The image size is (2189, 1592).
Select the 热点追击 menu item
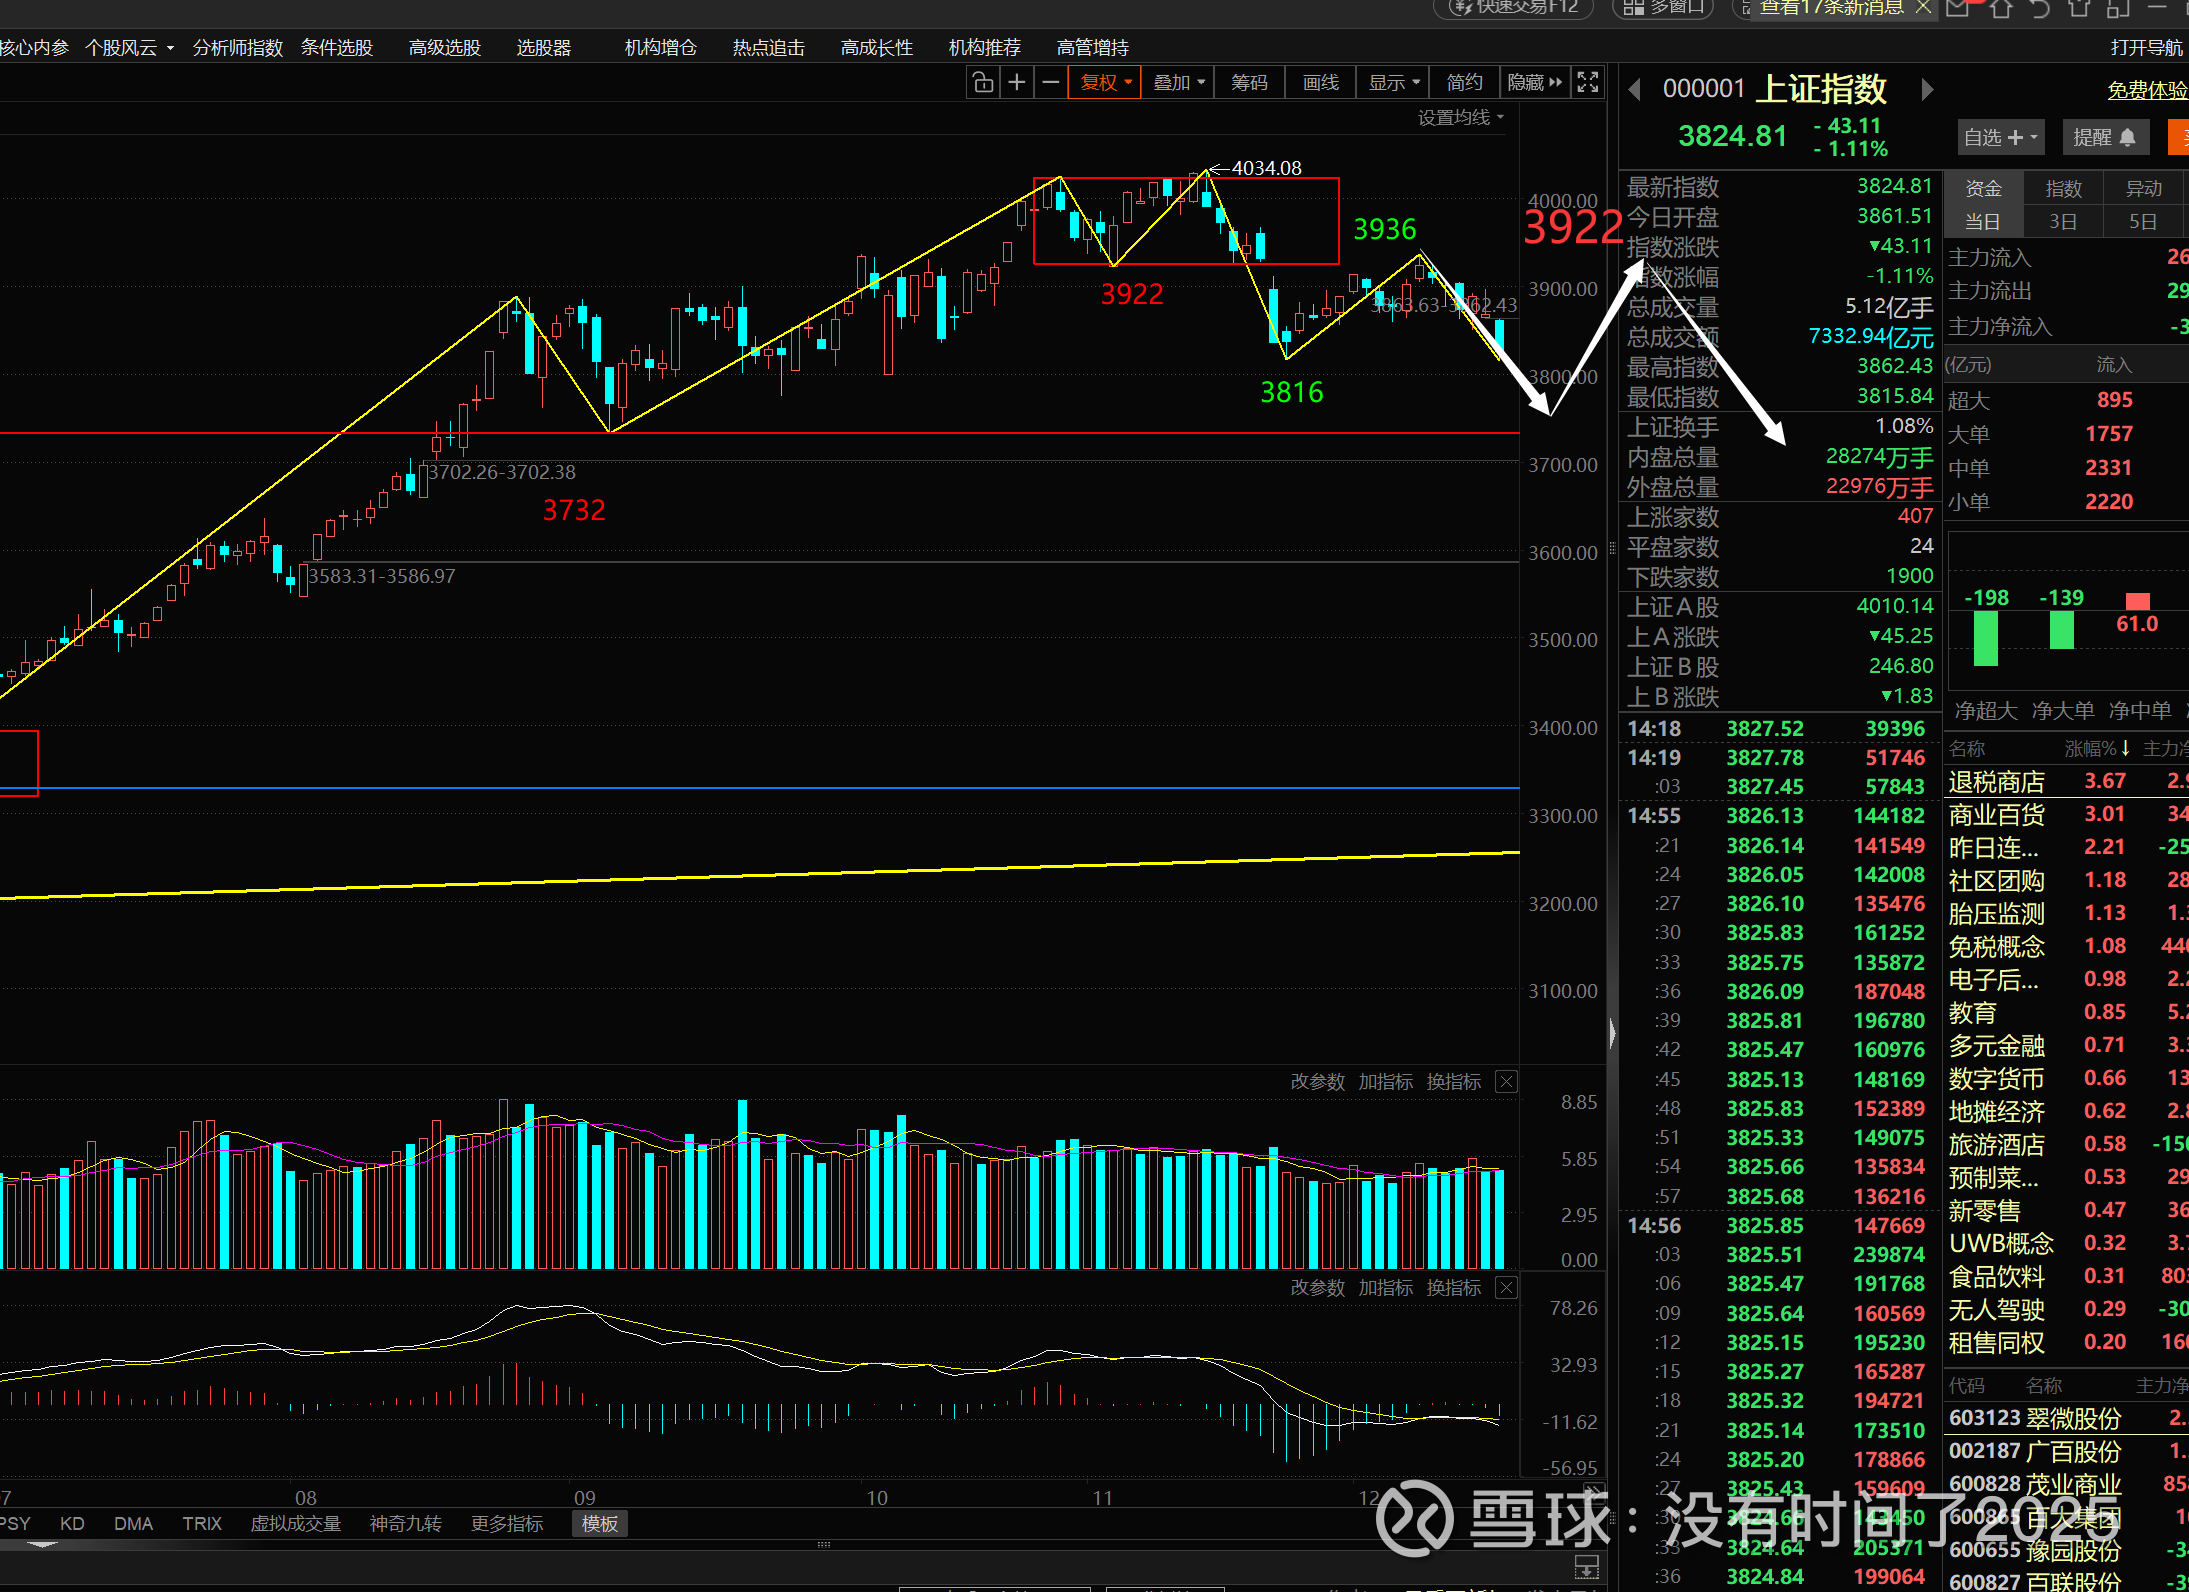768,48
